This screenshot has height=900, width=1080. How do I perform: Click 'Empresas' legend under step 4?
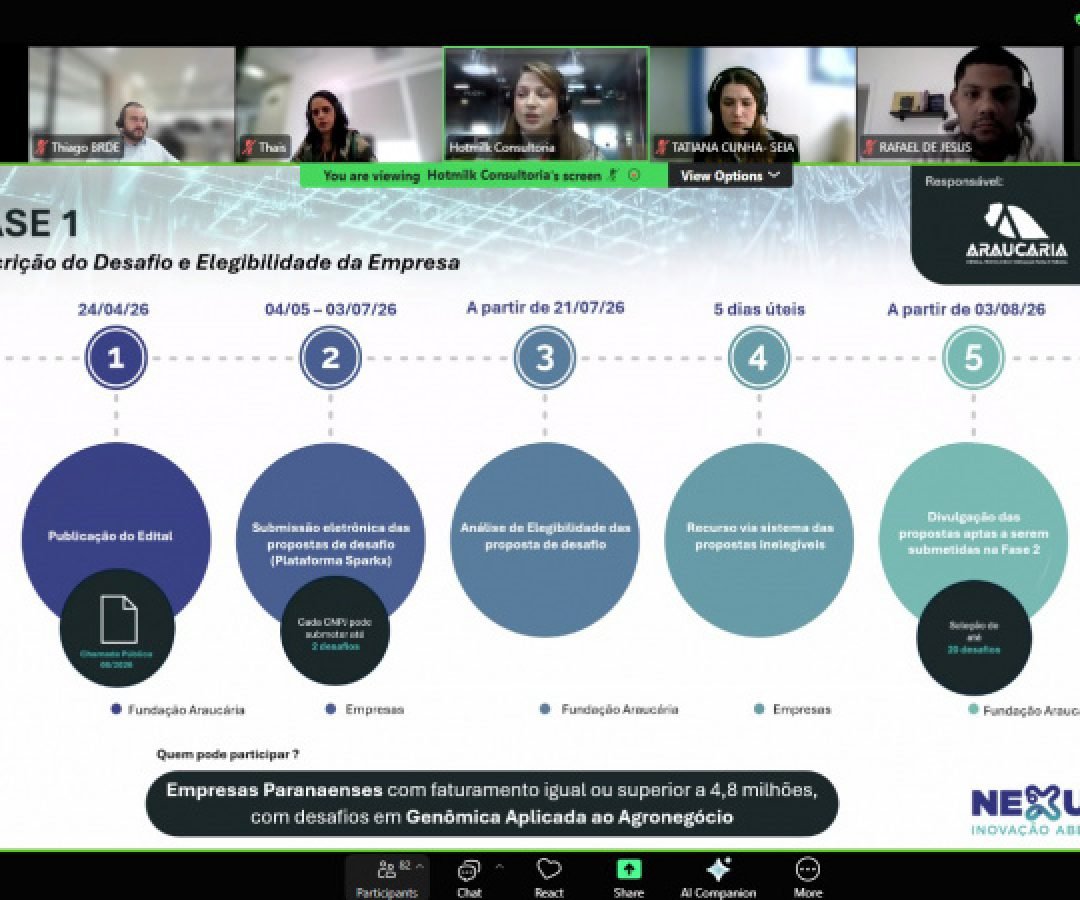[802, 709]
